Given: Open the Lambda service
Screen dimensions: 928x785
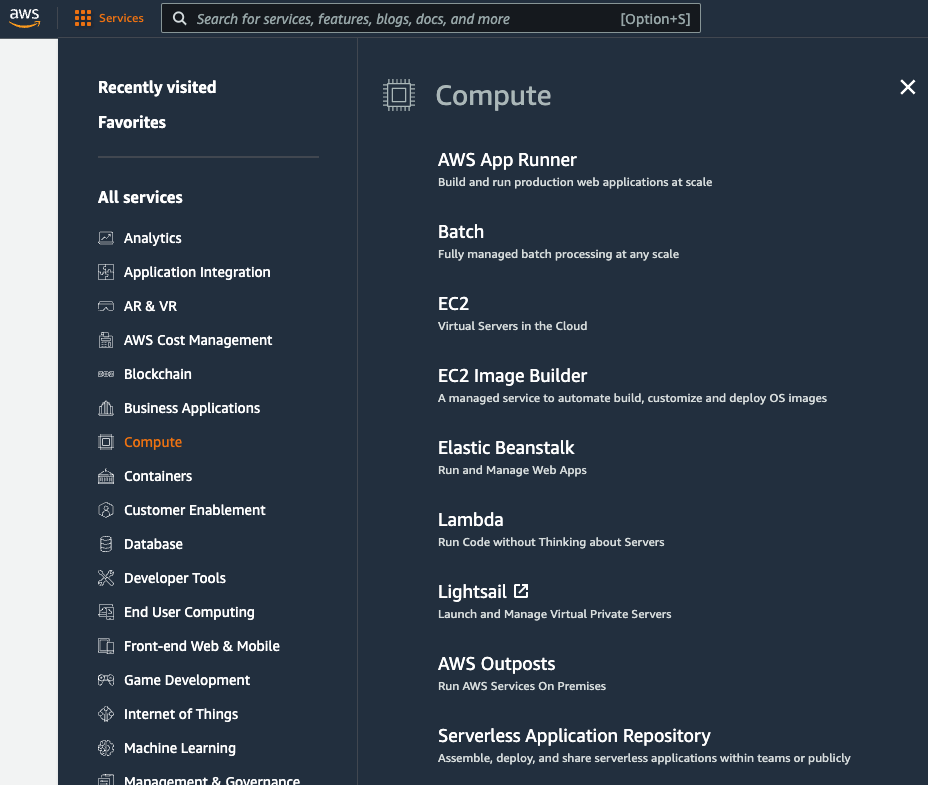Looking at the screenshot, I should coord(470,519).
